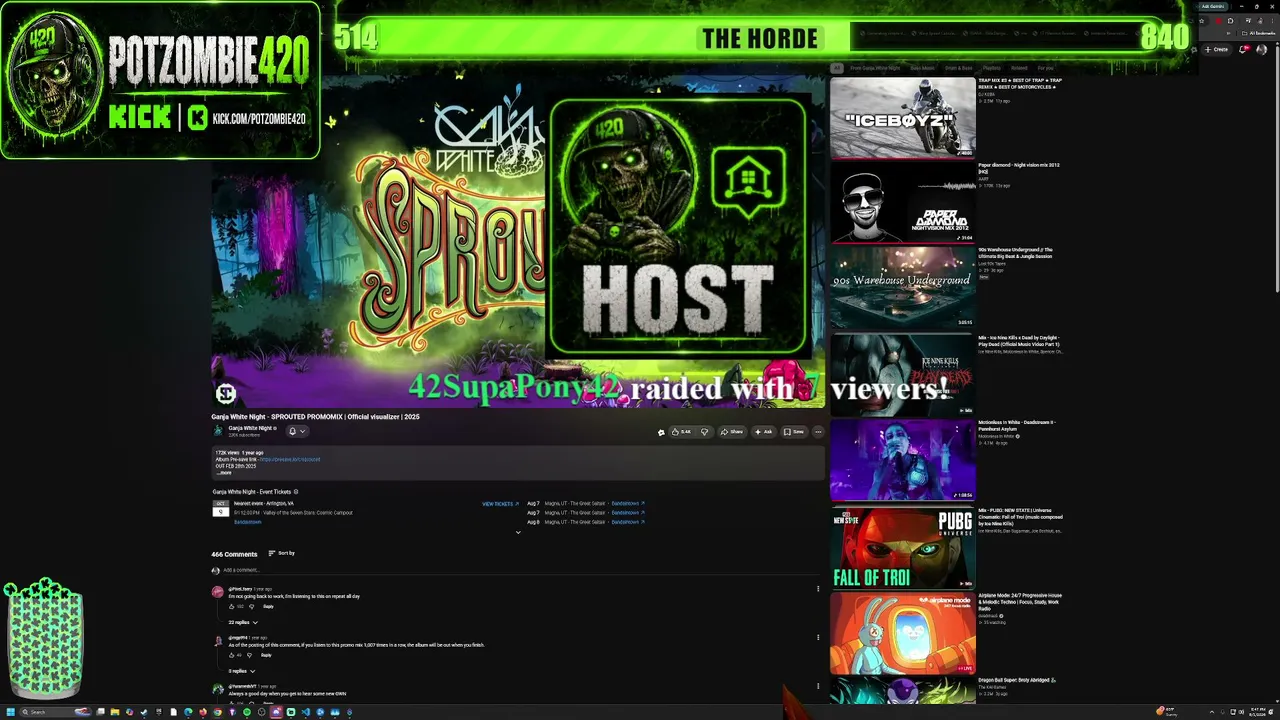Dislike the 'not going back to work' comment

point(251,606)
